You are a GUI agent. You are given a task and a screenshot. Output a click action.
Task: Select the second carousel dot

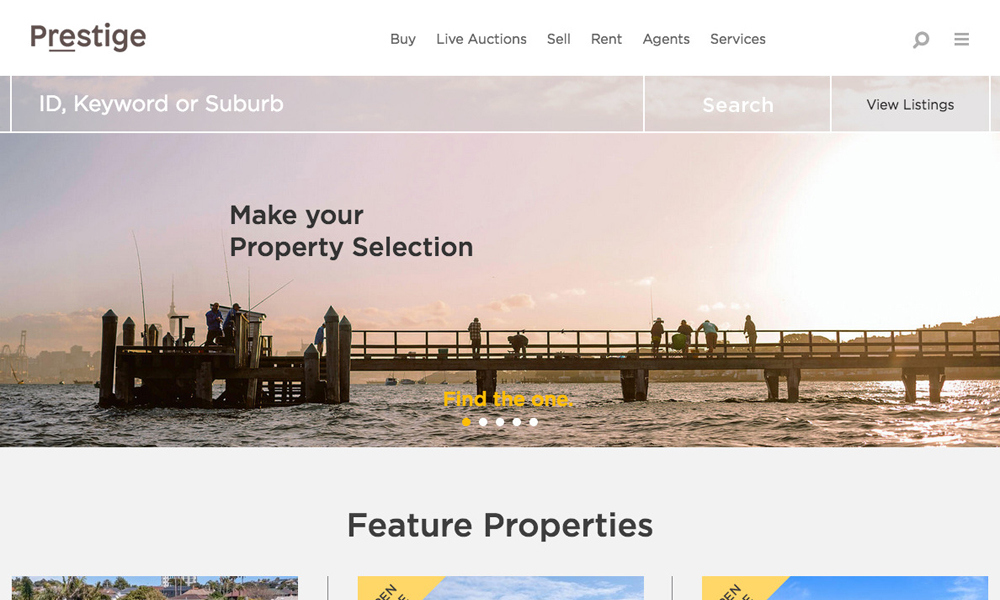pos(483,422)
